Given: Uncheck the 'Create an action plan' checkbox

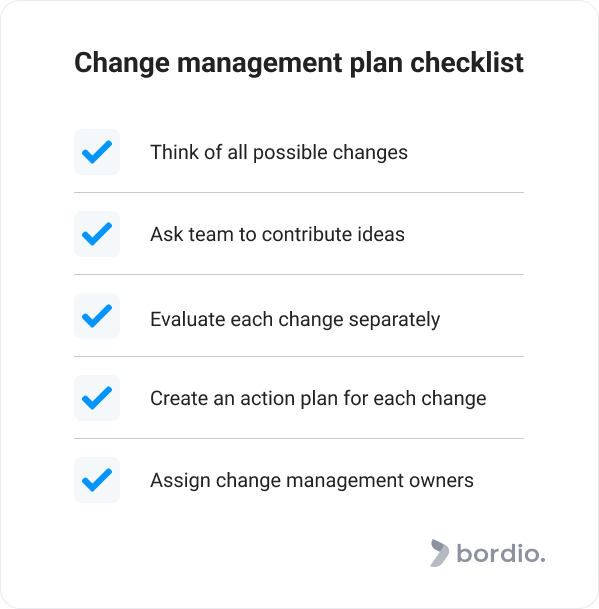Looking at the screenshot, I should (x=97, y=398).
